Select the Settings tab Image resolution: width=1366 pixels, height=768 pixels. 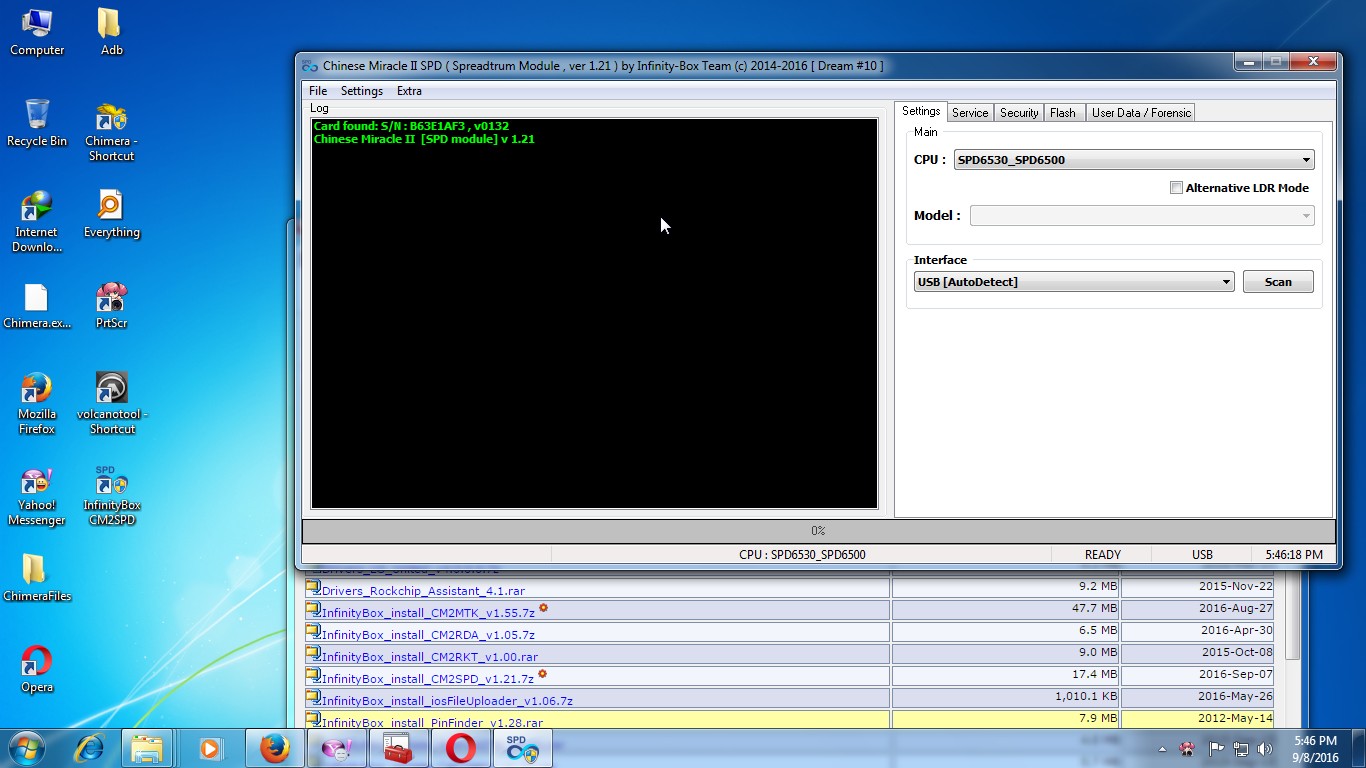pos(921,111)
